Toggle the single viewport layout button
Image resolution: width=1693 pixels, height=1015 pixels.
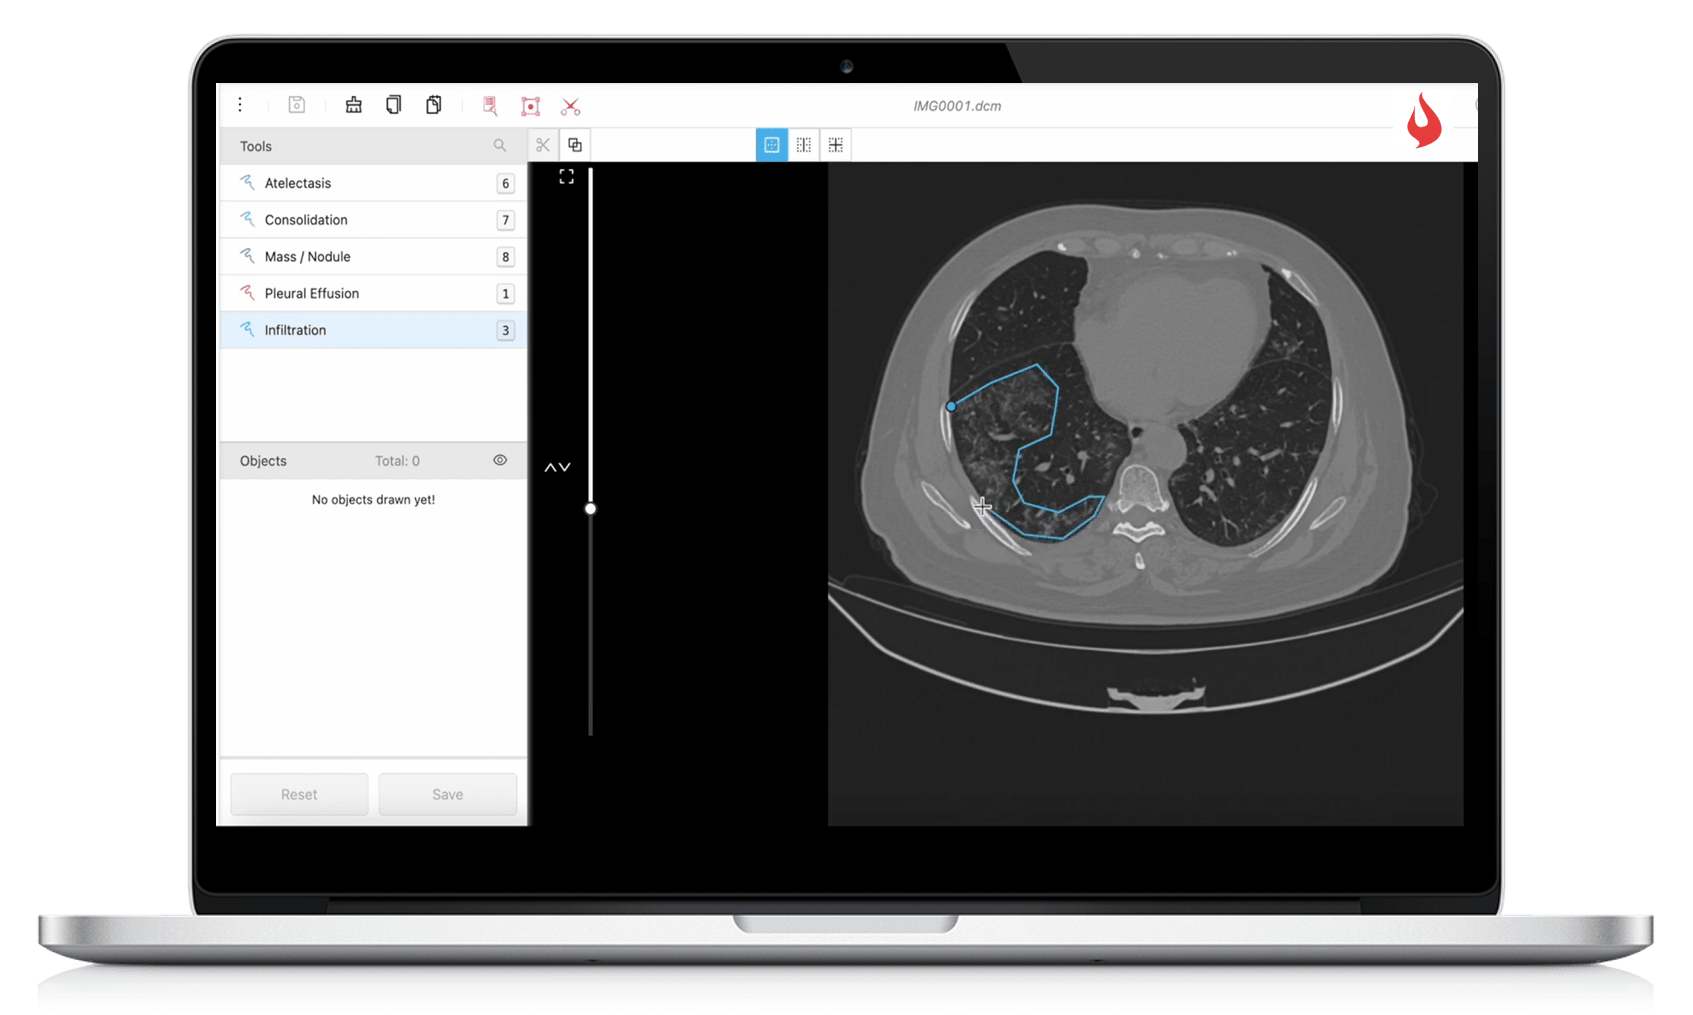click(x=772, y=145)
